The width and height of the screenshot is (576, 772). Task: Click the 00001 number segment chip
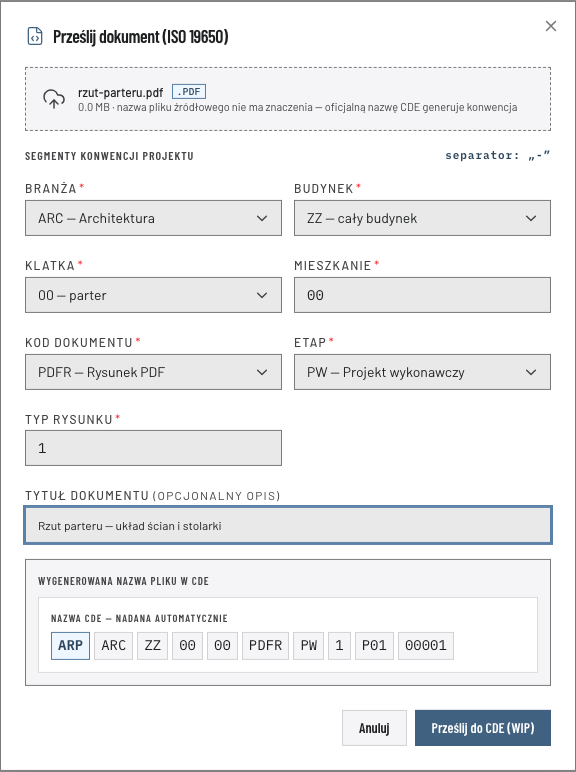point(426,645)
